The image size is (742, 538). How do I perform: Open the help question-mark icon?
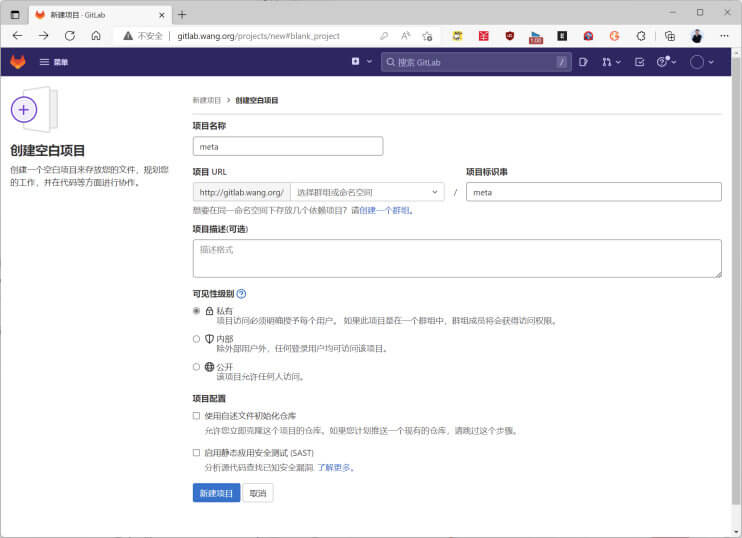click(662, 62)
